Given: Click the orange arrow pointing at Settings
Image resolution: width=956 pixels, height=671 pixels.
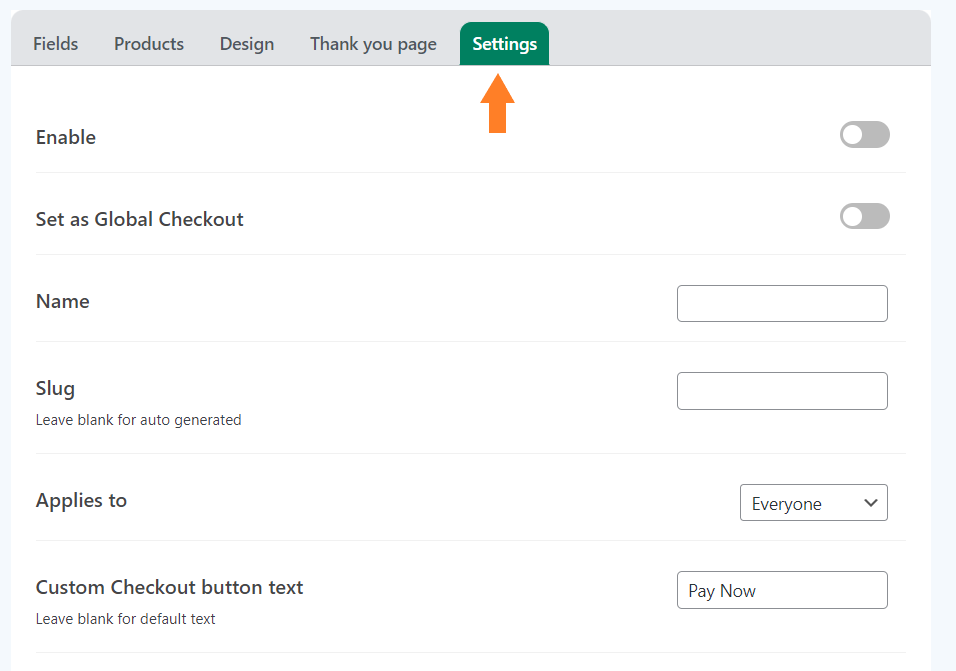Looking at the screenshot, I should point(498,103).
